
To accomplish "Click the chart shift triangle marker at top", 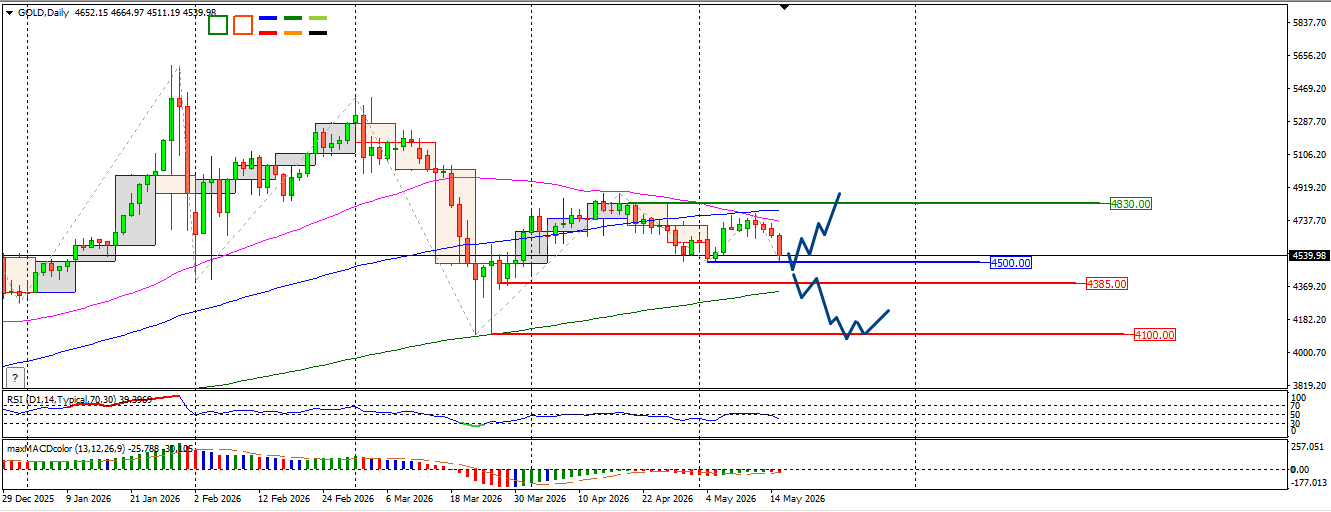I will [x=784, y=7].
